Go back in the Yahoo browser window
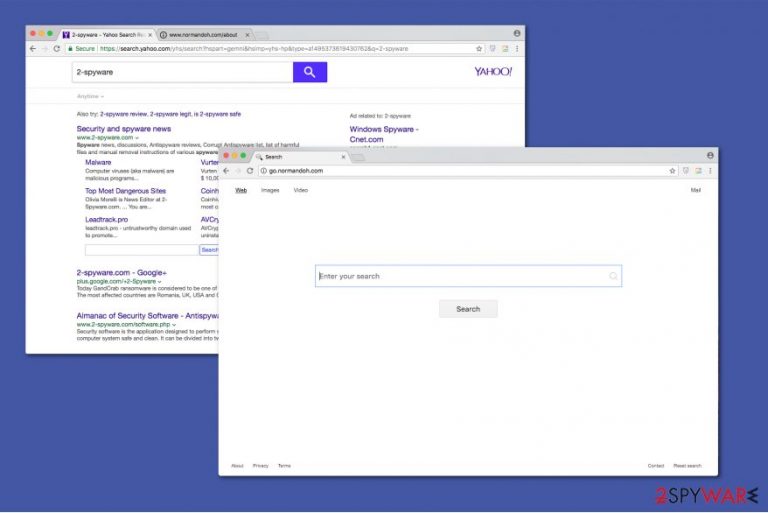Viewport: 768px width, 513px height. (33, 49)
